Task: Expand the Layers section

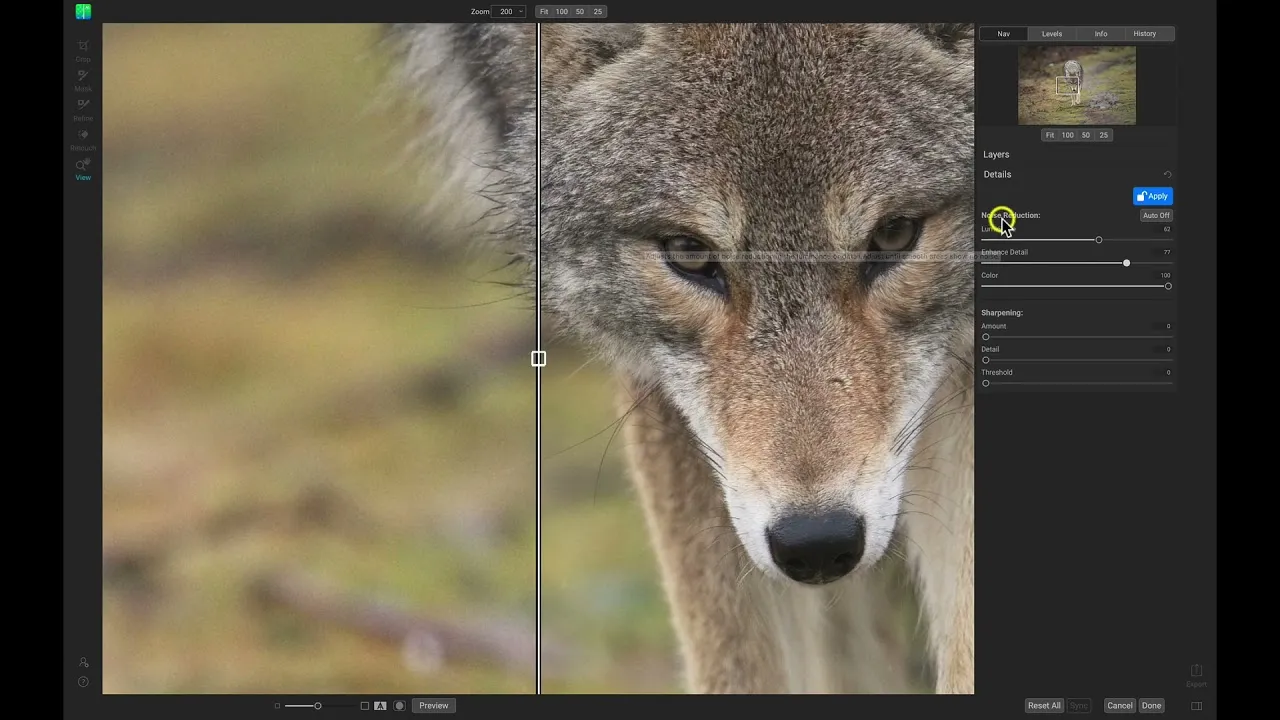Action: (x=996, y=155)
